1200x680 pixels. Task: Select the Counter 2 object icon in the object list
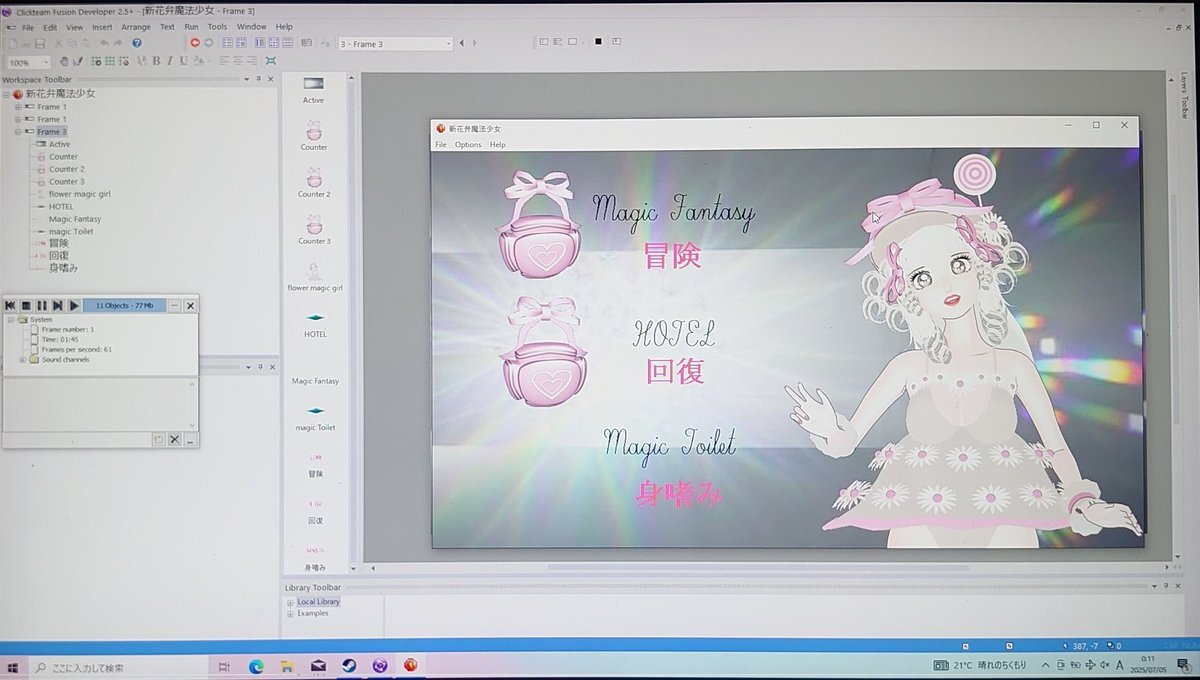point(314,178)
